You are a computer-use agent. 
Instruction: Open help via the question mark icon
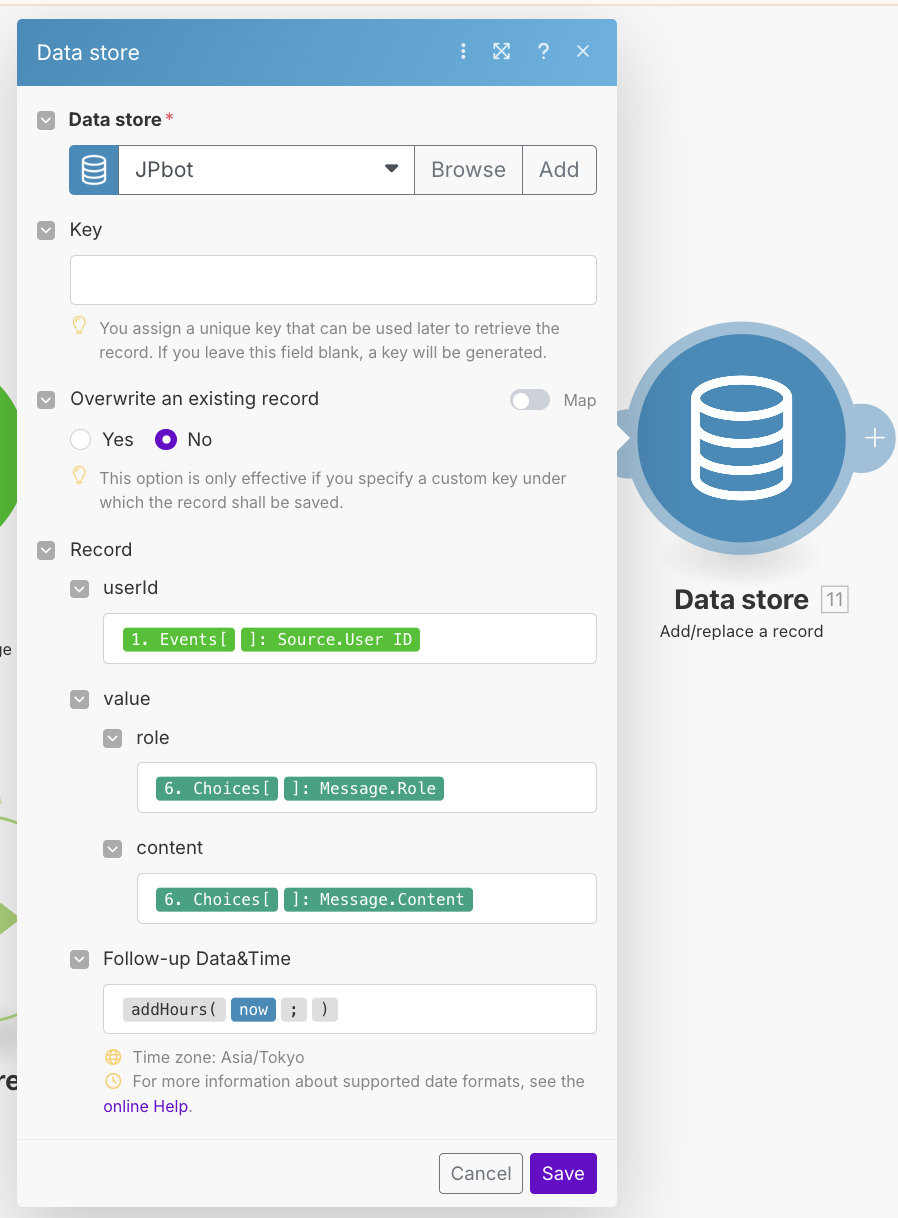[x=543, y=52]
